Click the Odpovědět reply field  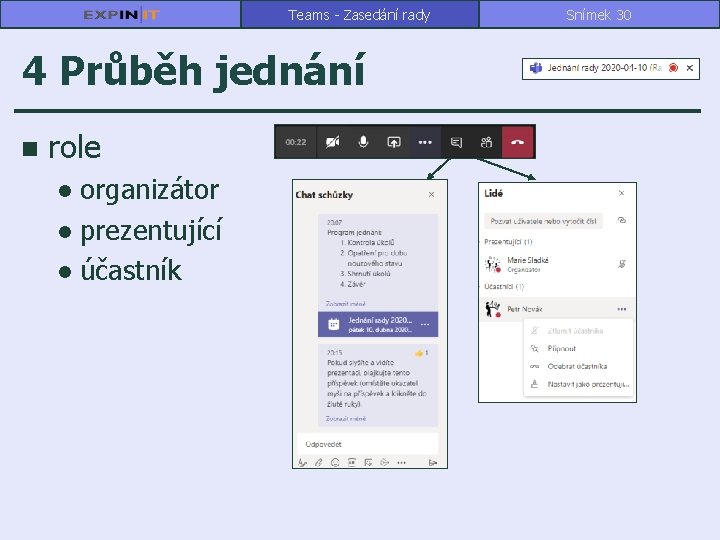click(367, 444)
